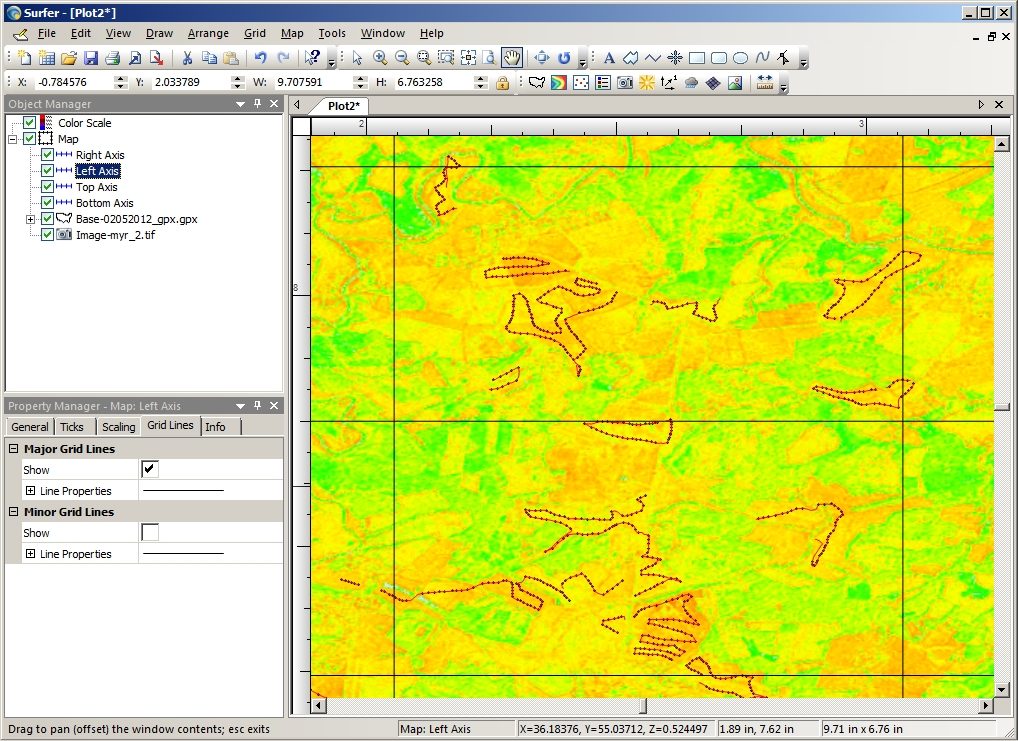Click the Zoom In magnifier icon
This screenshot has width=1018, height=741.
pos(380,58)
